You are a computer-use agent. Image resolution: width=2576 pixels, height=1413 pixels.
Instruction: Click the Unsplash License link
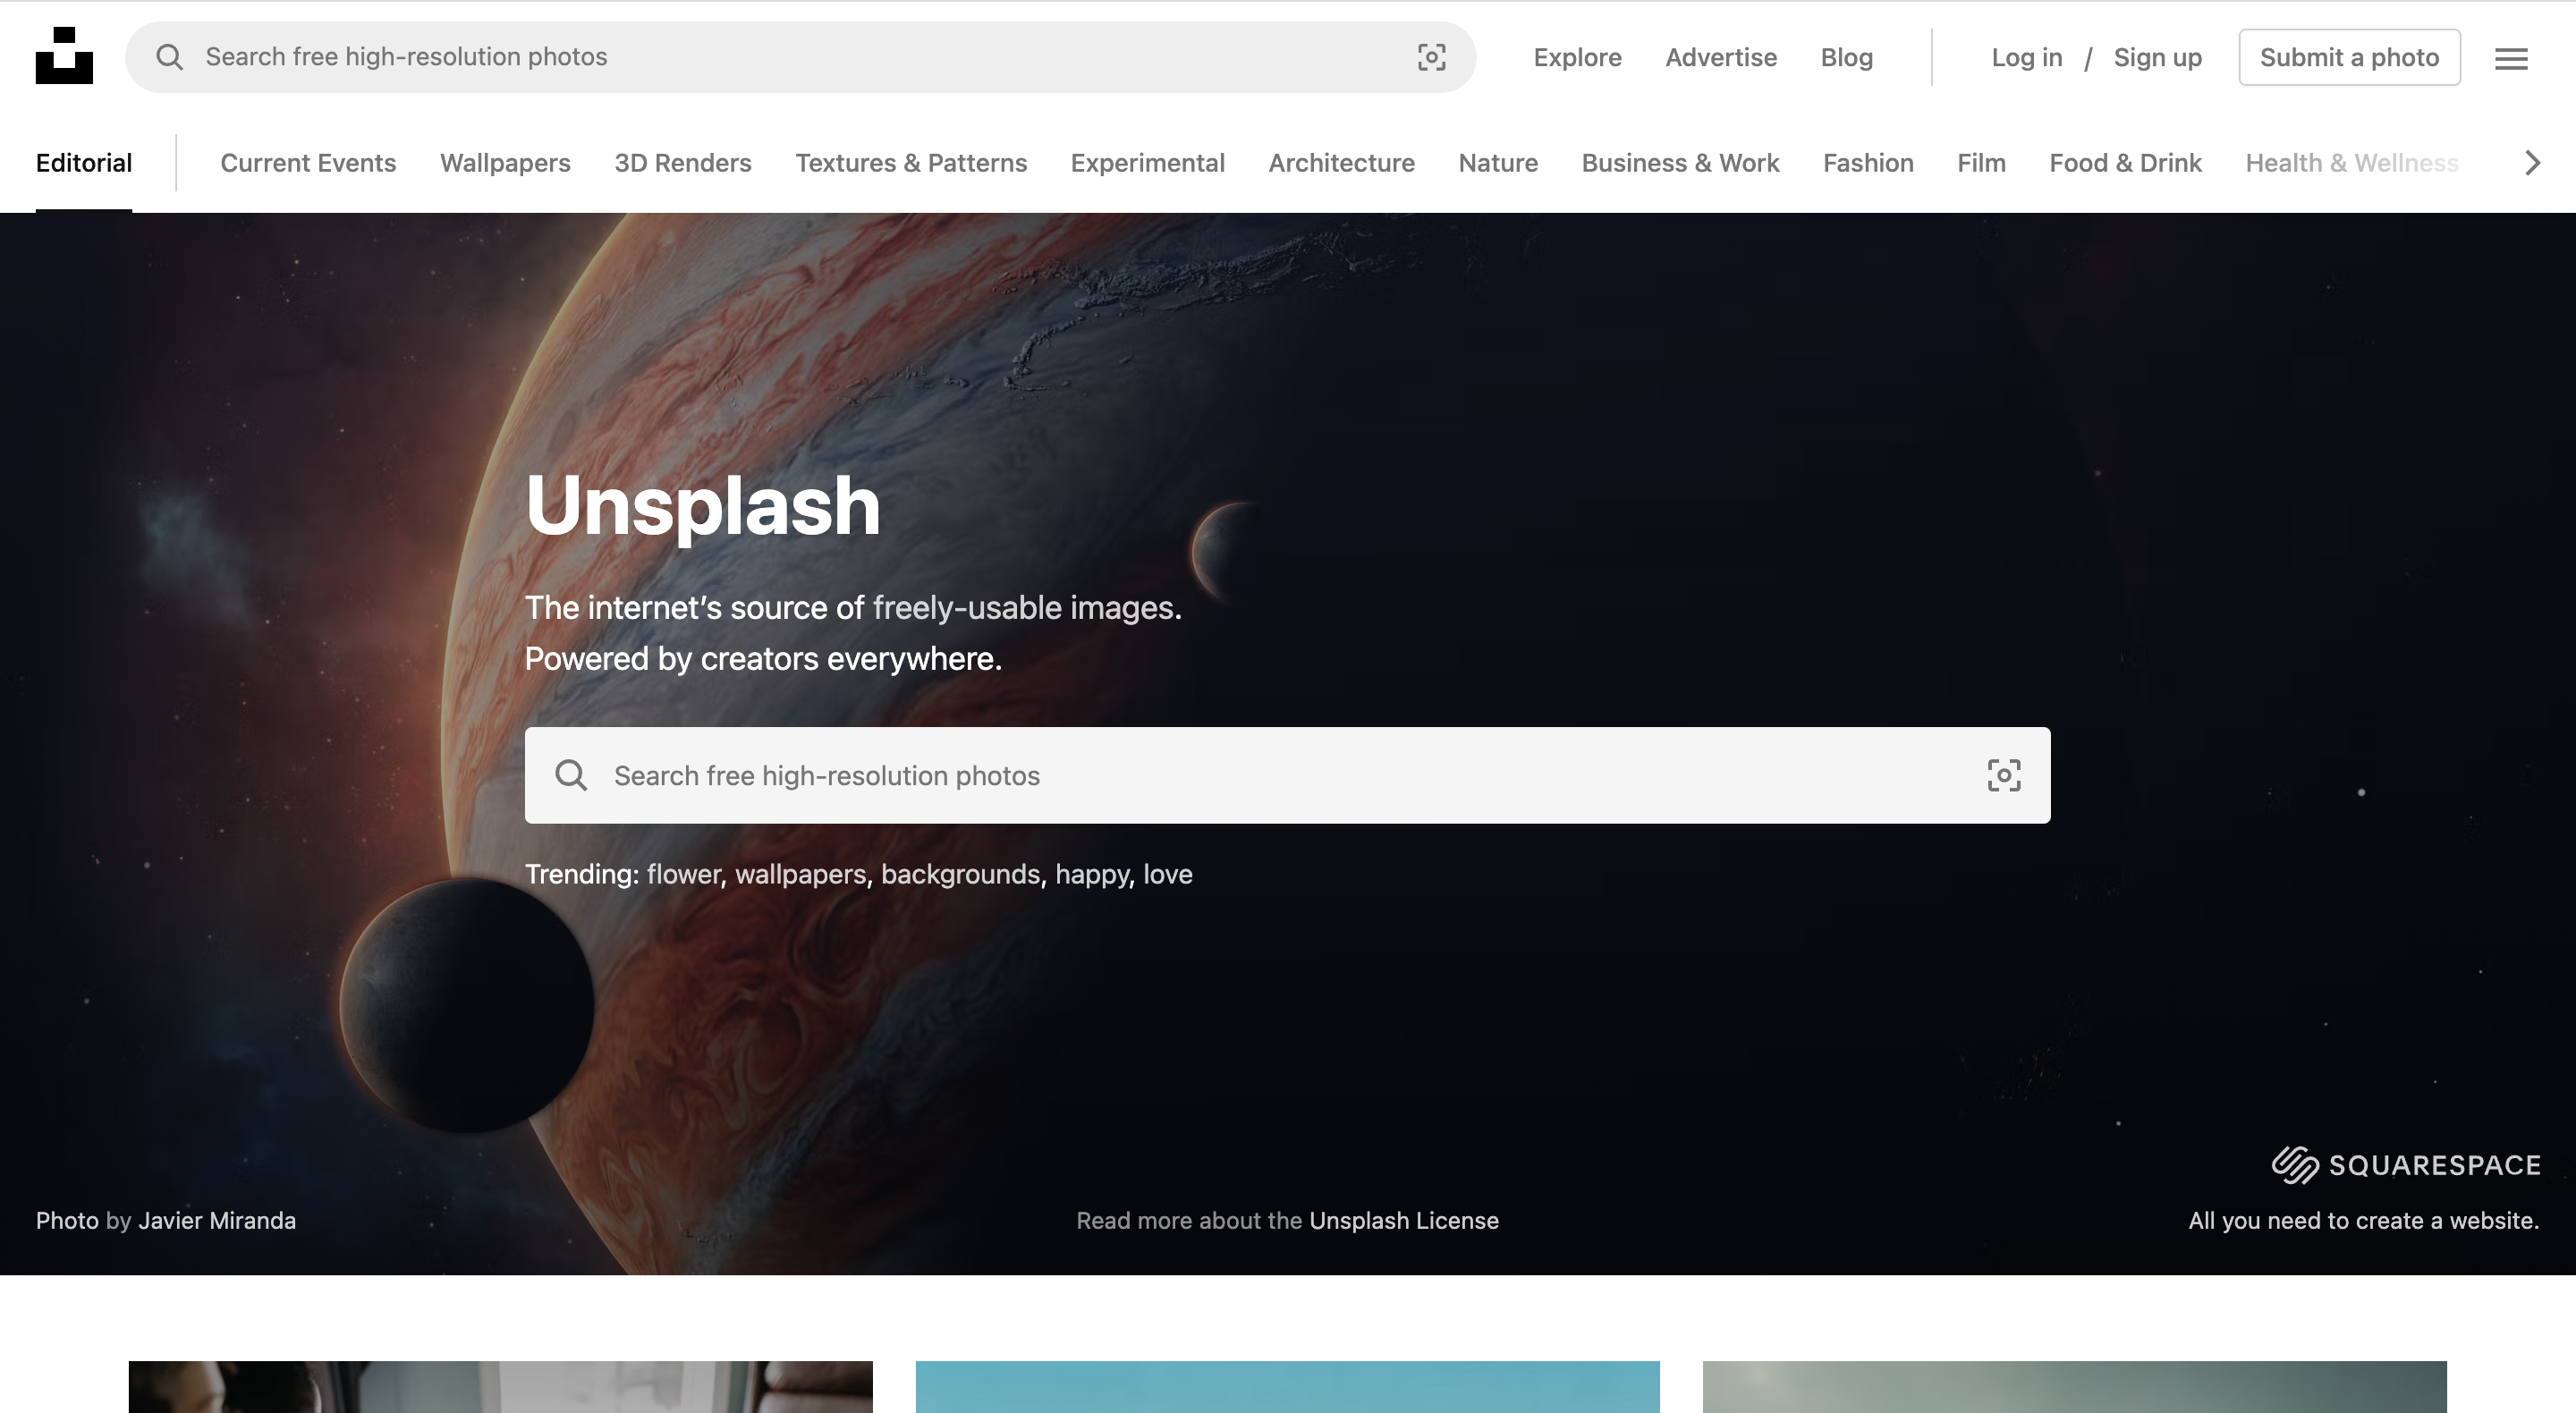pos(1403,1218)
